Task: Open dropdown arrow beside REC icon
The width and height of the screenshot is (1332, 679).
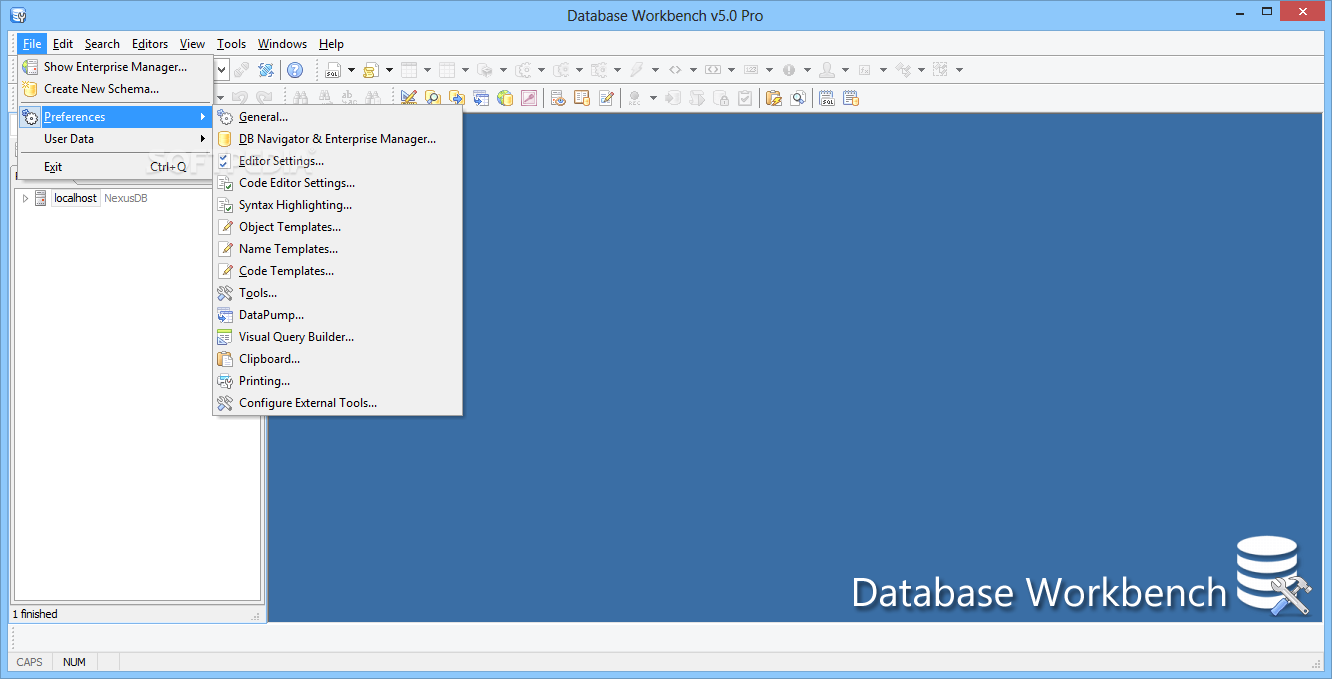Action: pyautogui.click(x=653, y=98)
